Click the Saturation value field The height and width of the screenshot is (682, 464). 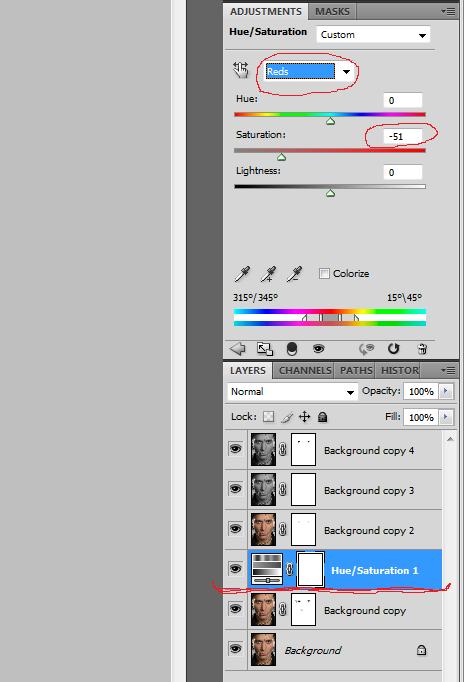pos(402,137)
